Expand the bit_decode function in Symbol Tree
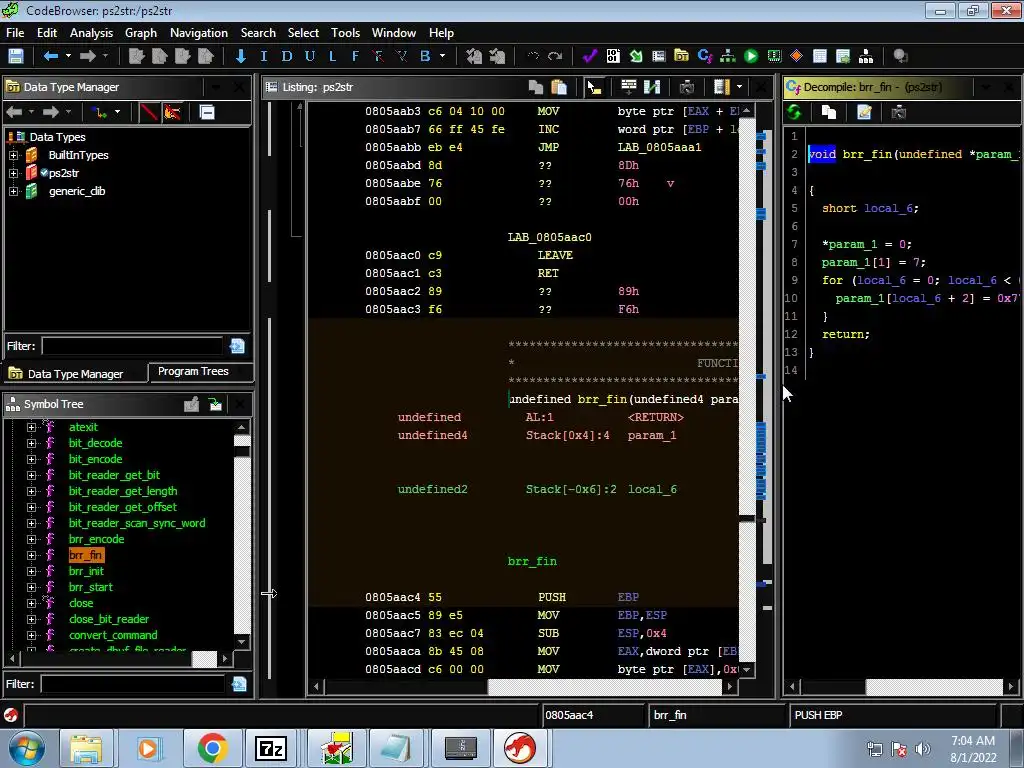The height and width of the screenshot is (768, 1024). coord(31,443)
